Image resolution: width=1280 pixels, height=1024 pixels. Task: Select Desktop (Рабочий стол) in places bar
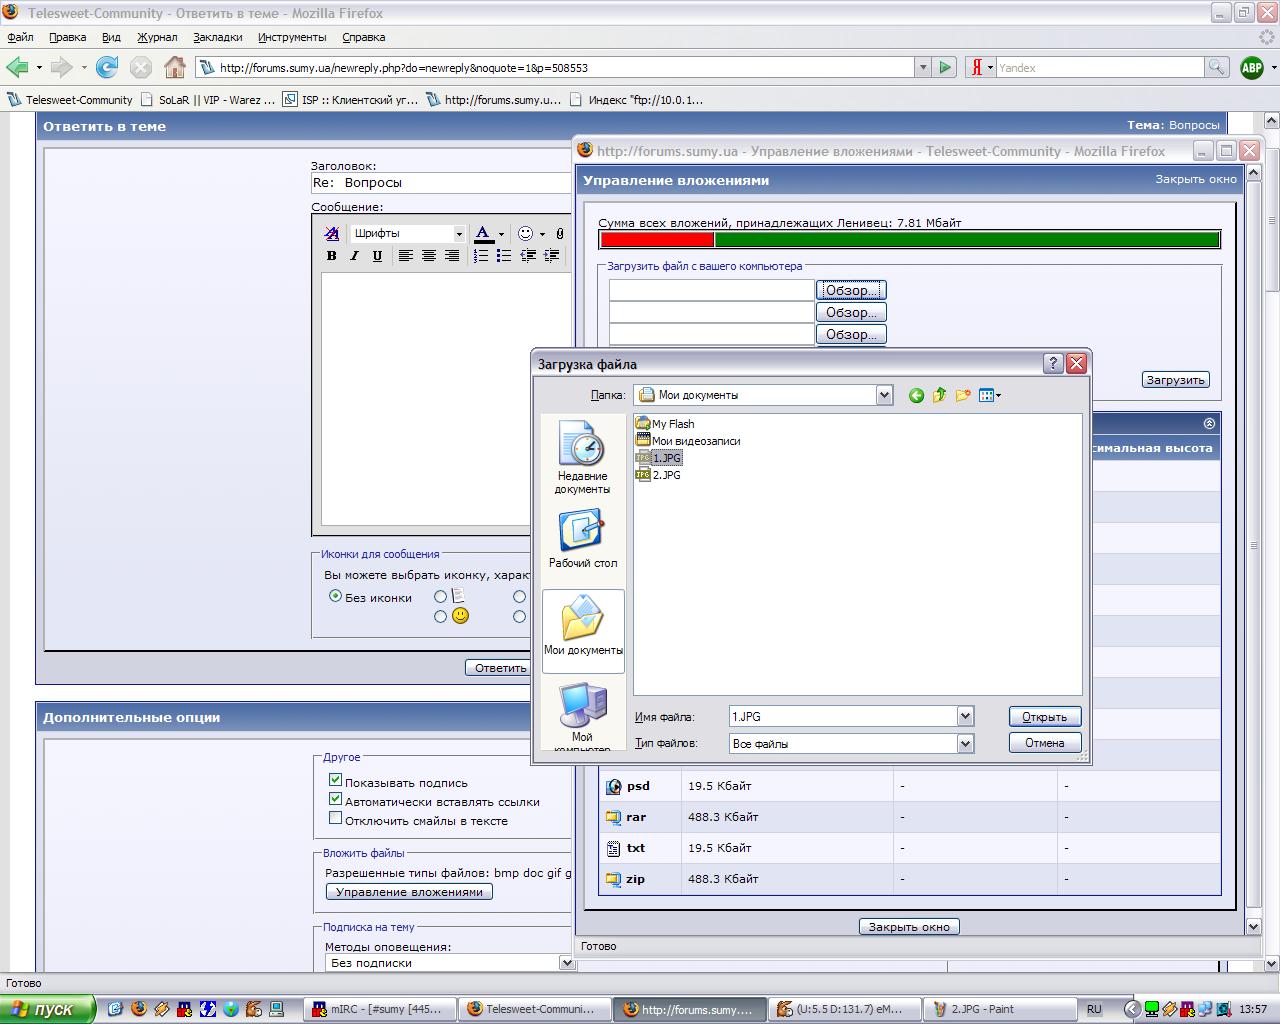582,539
